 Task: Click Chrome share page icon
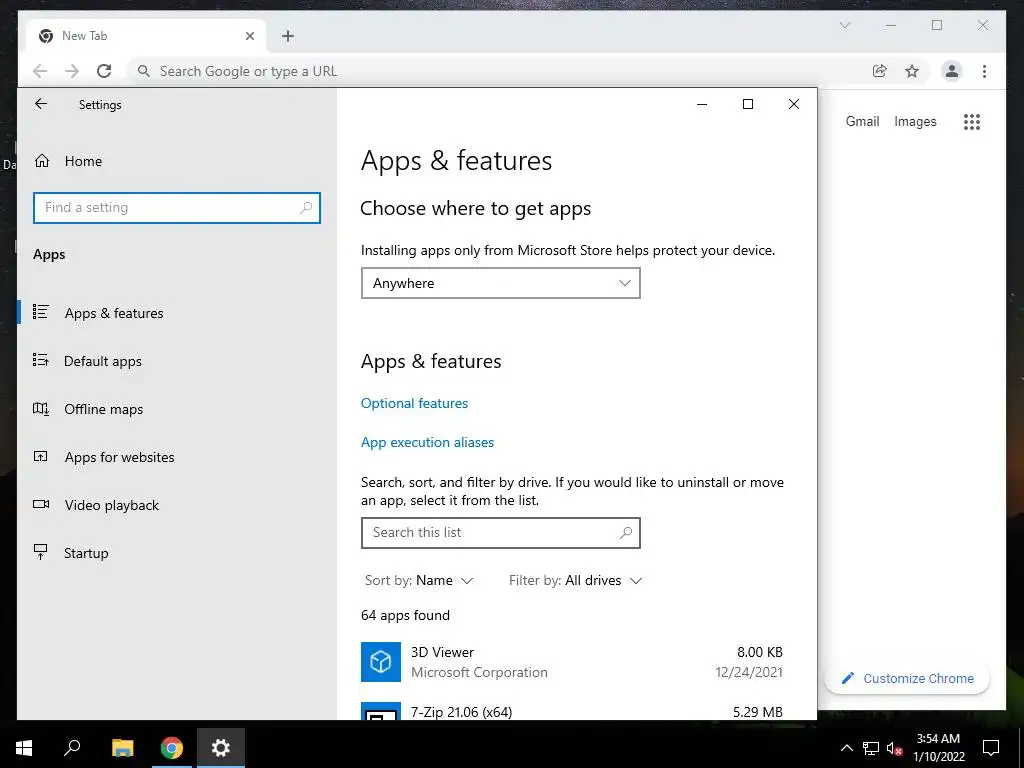880,71
